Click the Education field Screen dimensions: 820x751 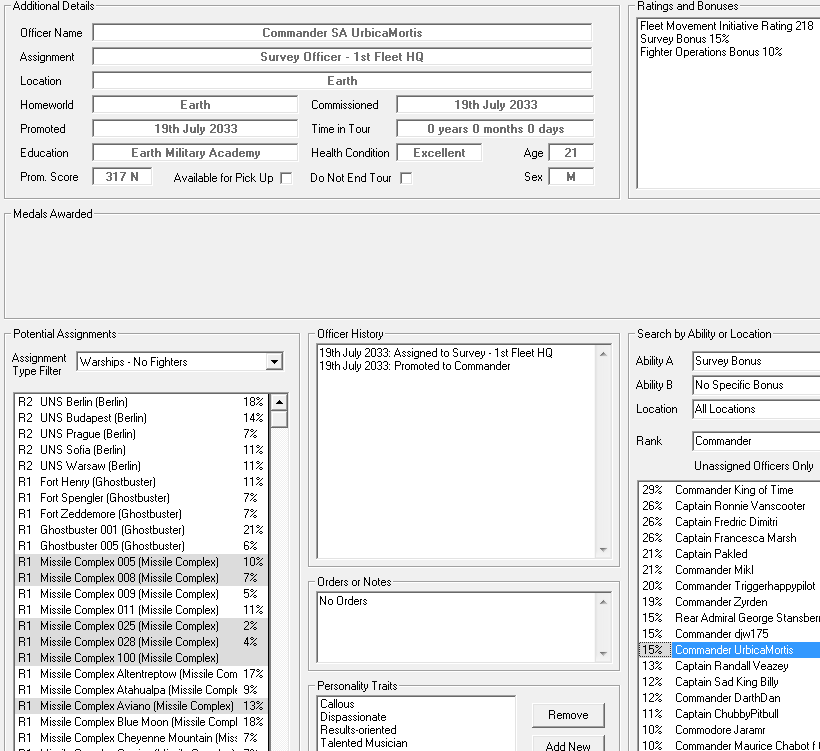point(195,153)
